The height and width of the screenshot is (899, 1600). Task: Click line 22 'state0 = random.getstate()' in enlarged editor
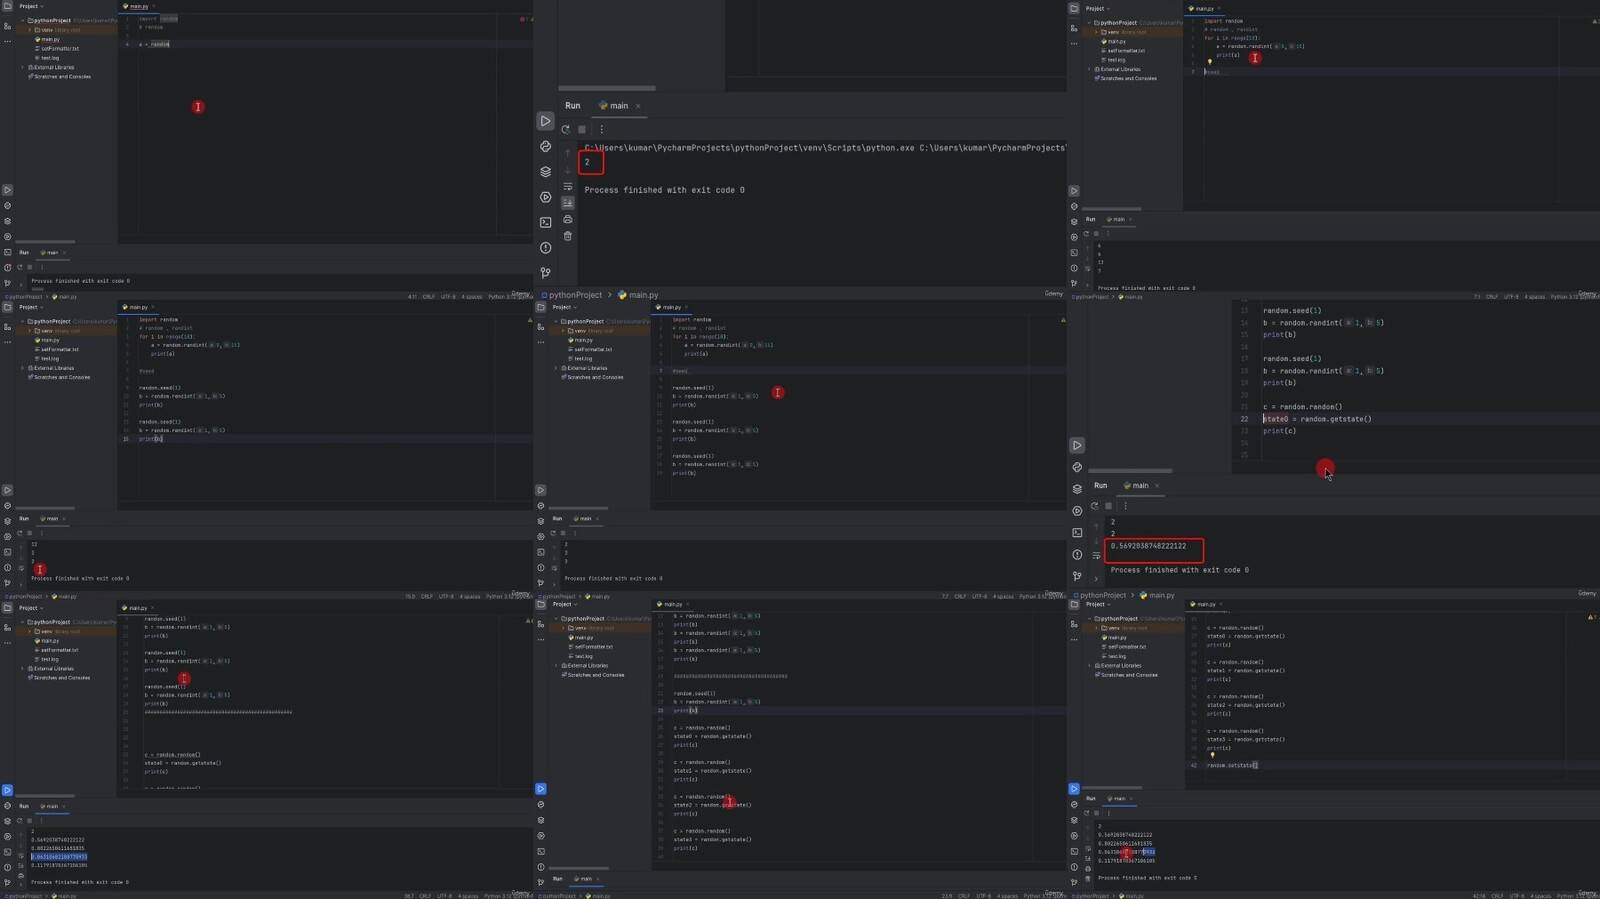(x=1320, y=419)
